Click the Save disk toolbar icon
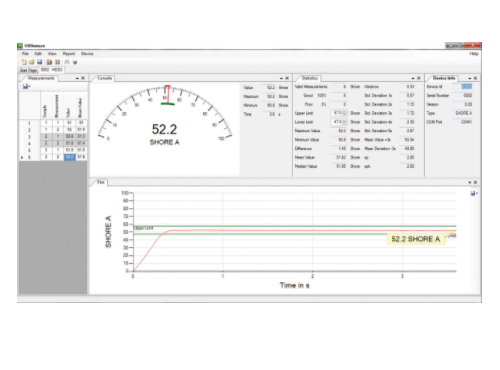This screenshot has width=500, height=370. pyautogui.click(x=40, y=62)
